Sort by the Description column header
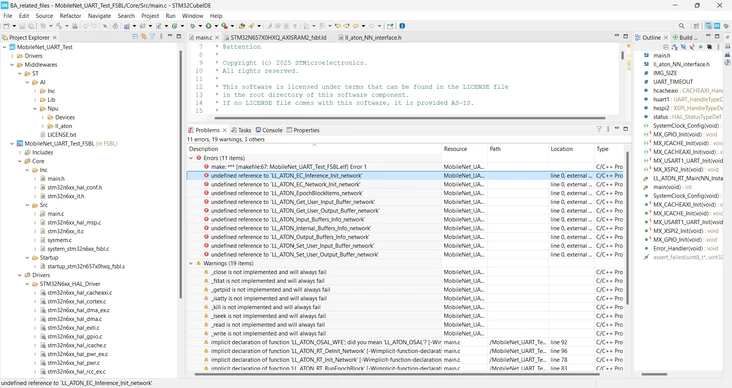This screenshot has height=388, width=732. pyautogui.click(x=314, y=149)
